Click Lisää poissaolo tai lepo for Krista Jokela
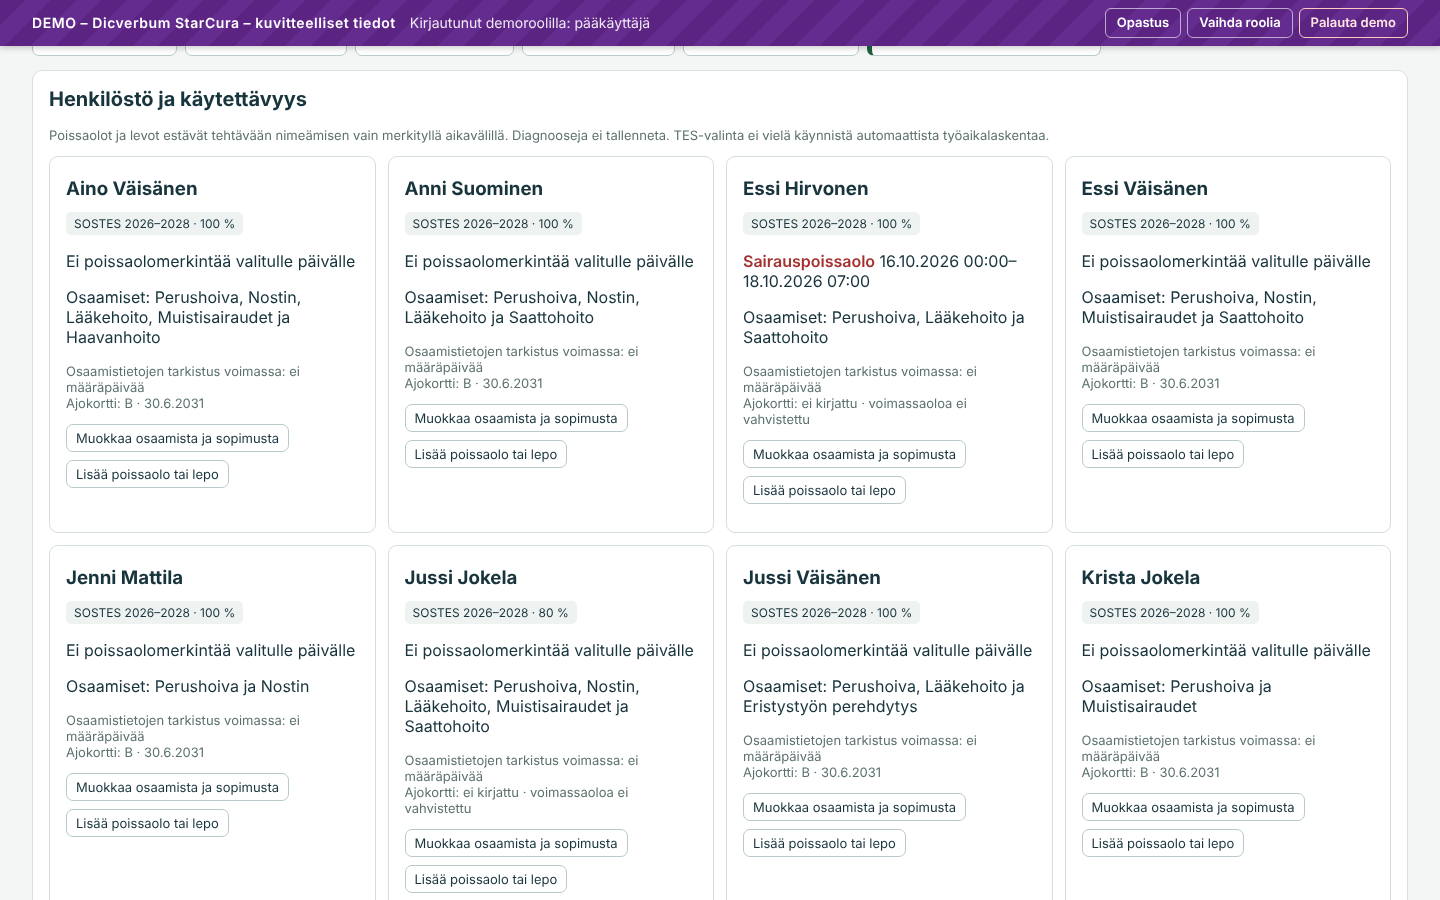This screenshot has height=900, width=1440. tap(1163, 843)
